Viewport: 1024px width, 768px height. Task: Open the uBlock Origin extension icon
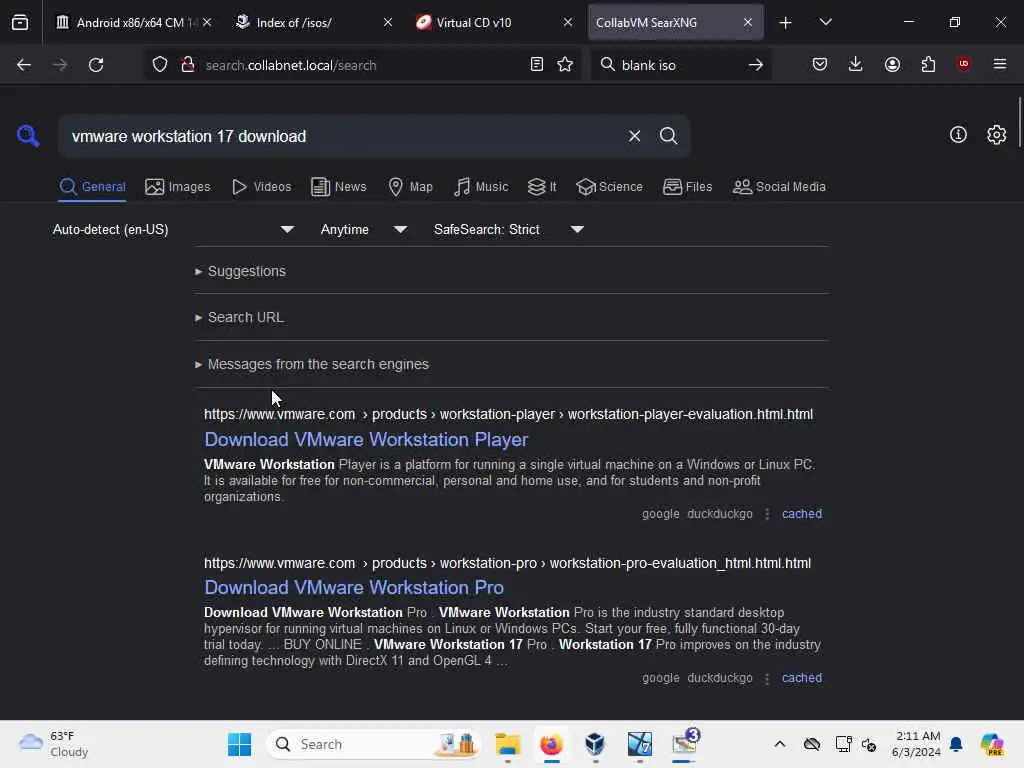coord(964,64)
